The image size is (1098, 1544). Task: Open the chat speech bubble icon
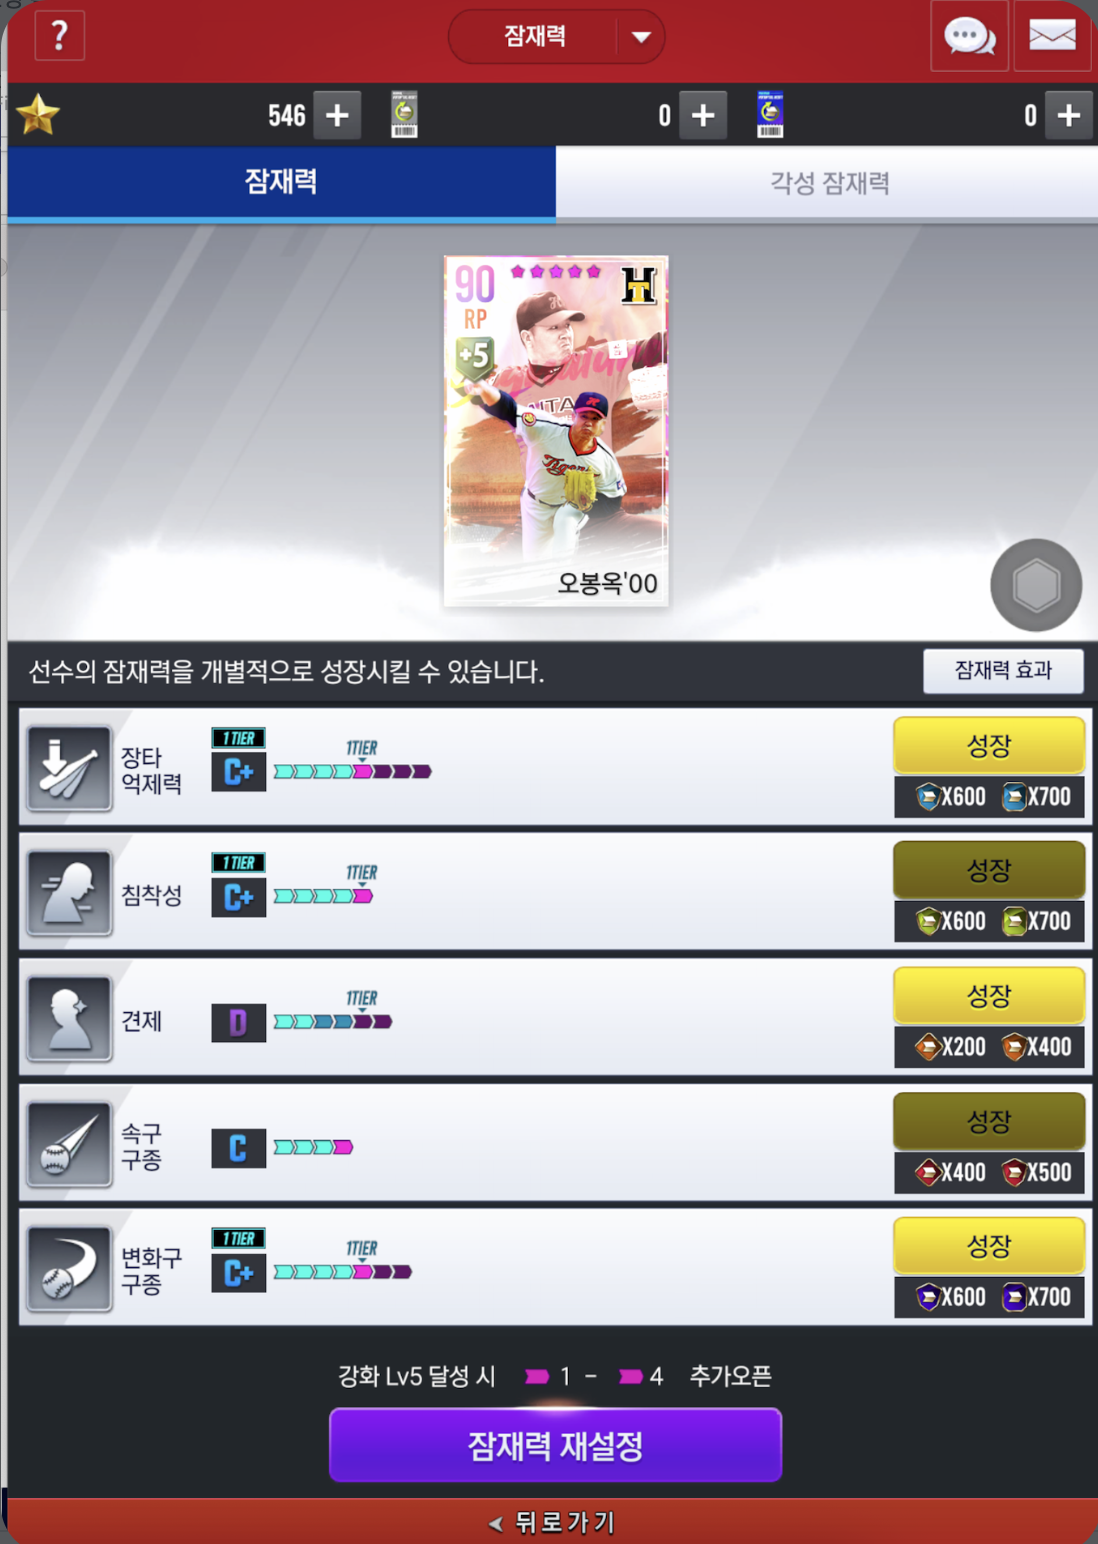[x=969, y=36]
